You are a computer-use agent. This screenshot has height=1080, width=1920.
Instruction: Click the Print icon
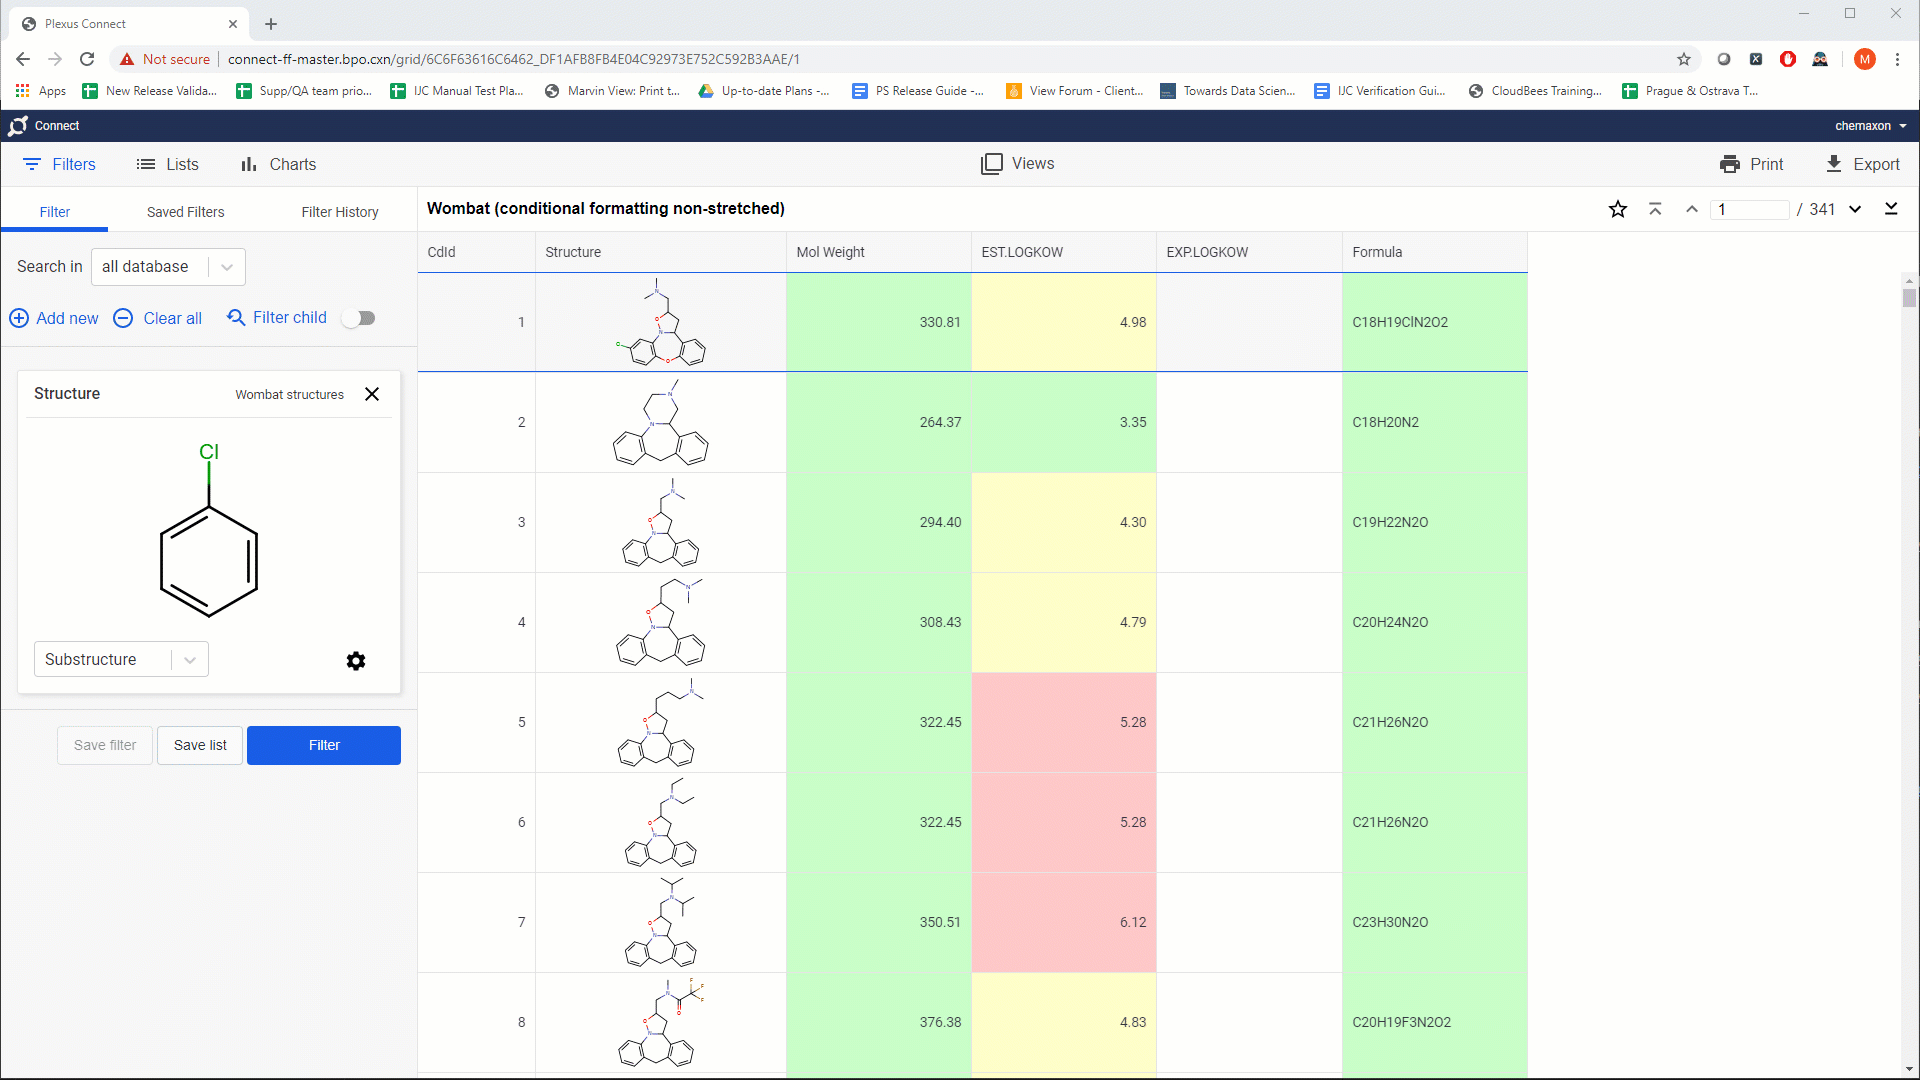(x=1730, y=164)
